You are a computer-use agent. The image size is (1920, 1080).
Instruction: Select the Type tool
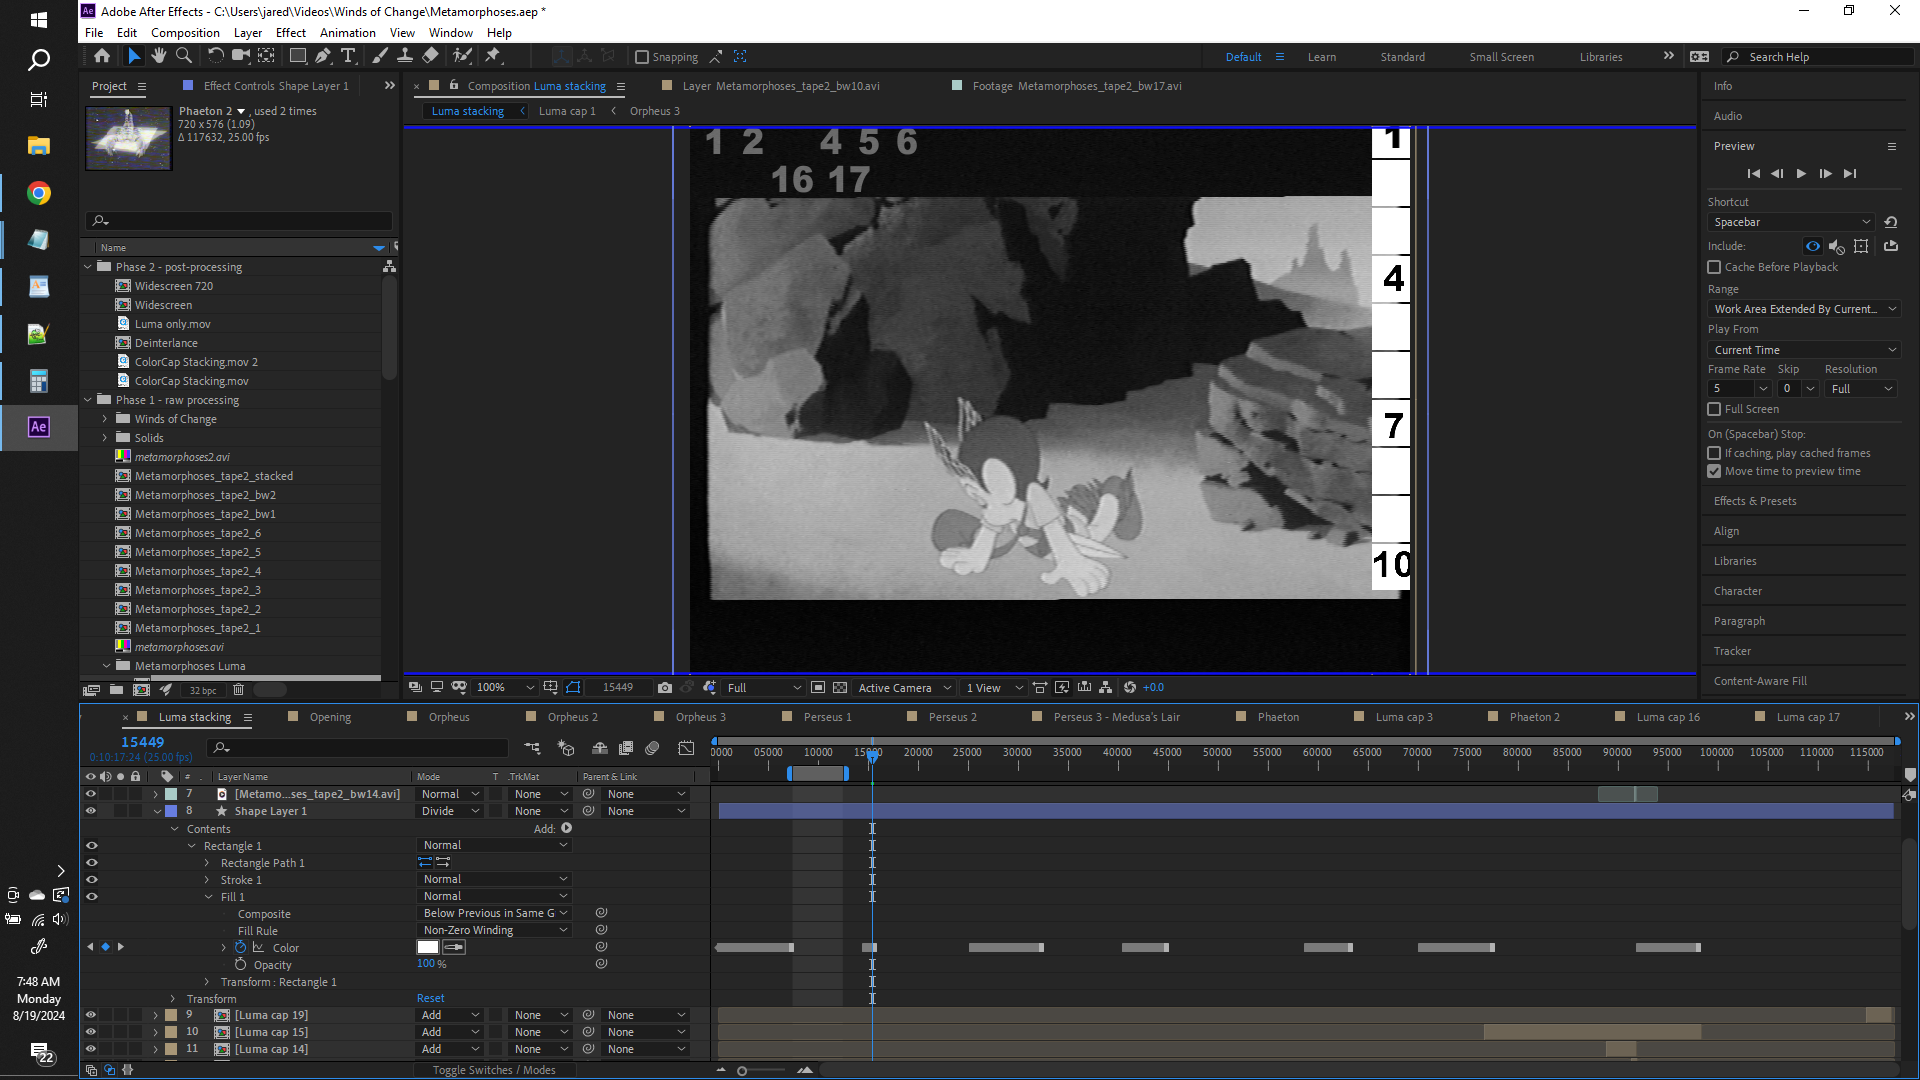pos(348,56)
